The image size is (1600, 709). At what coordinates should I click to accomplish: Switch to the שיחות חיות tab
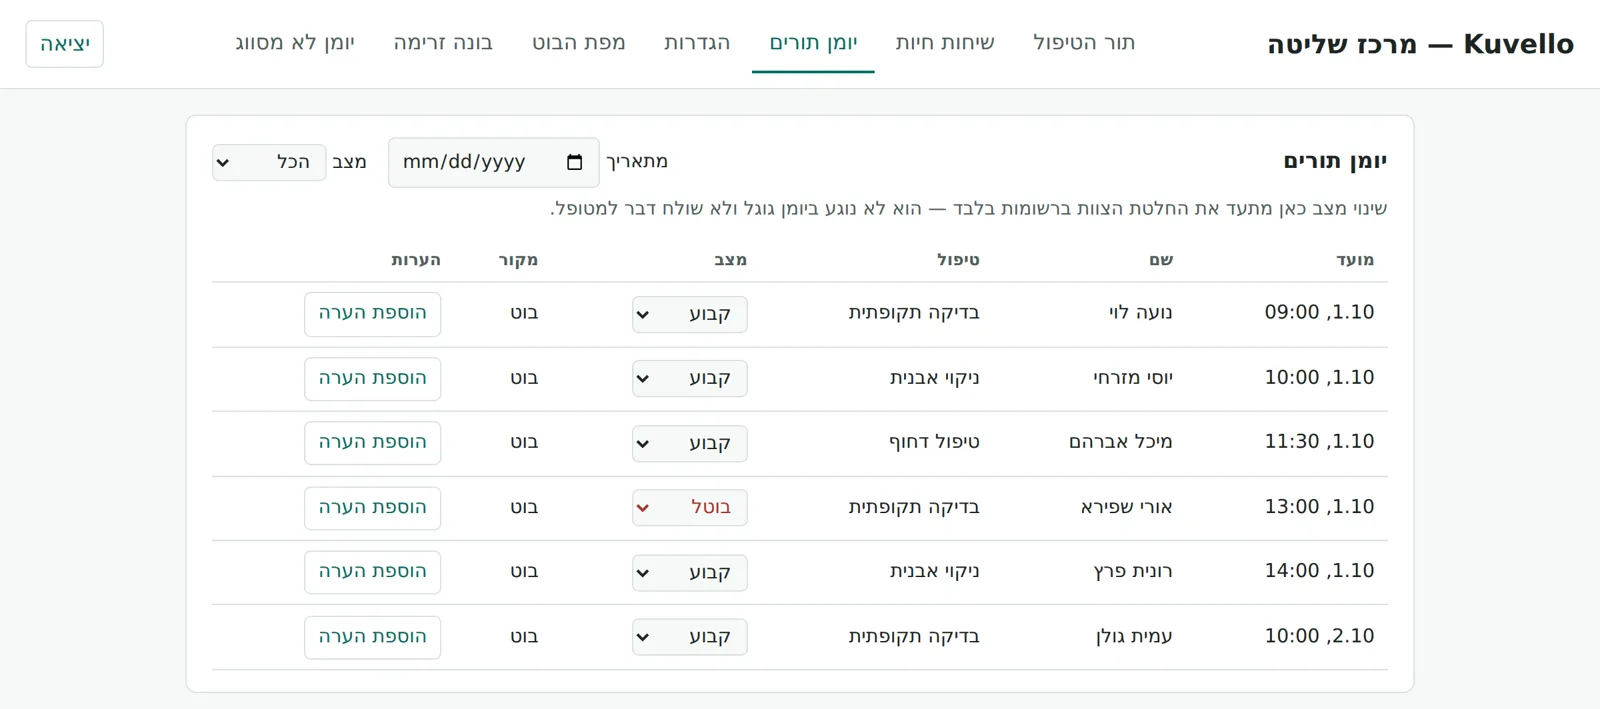[945, 43]
